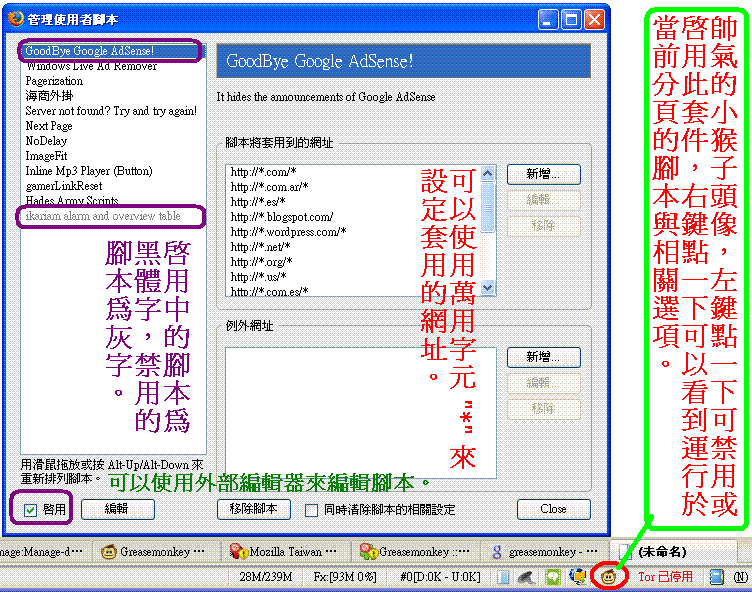Click the blue book icon left of 28M status icons

point(503,577)
